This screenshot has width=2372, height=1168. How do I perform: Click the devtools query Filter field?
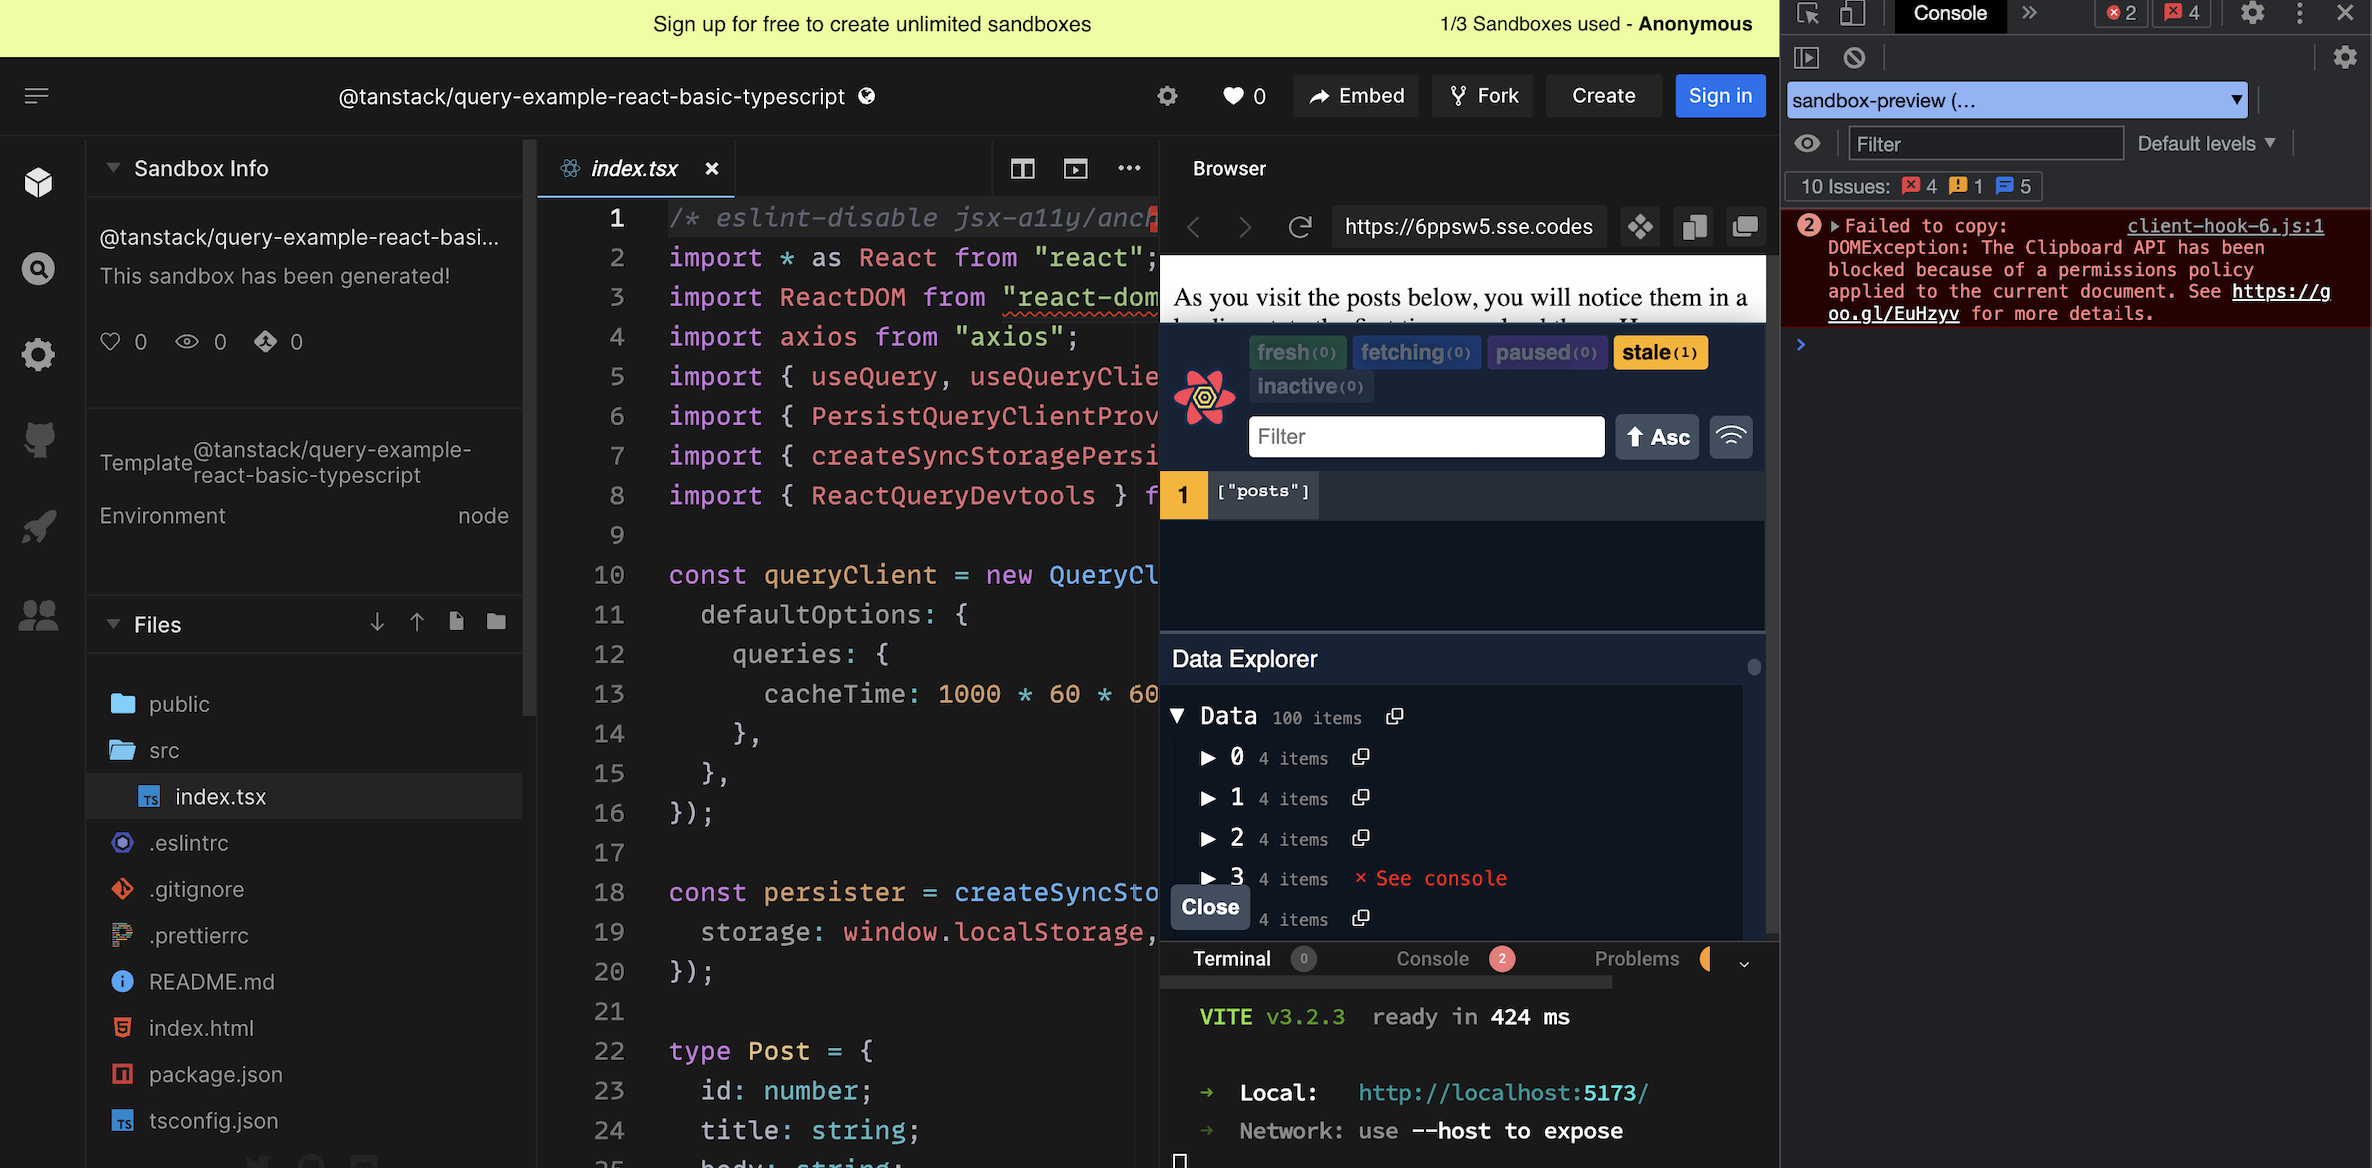[1426, 436]
